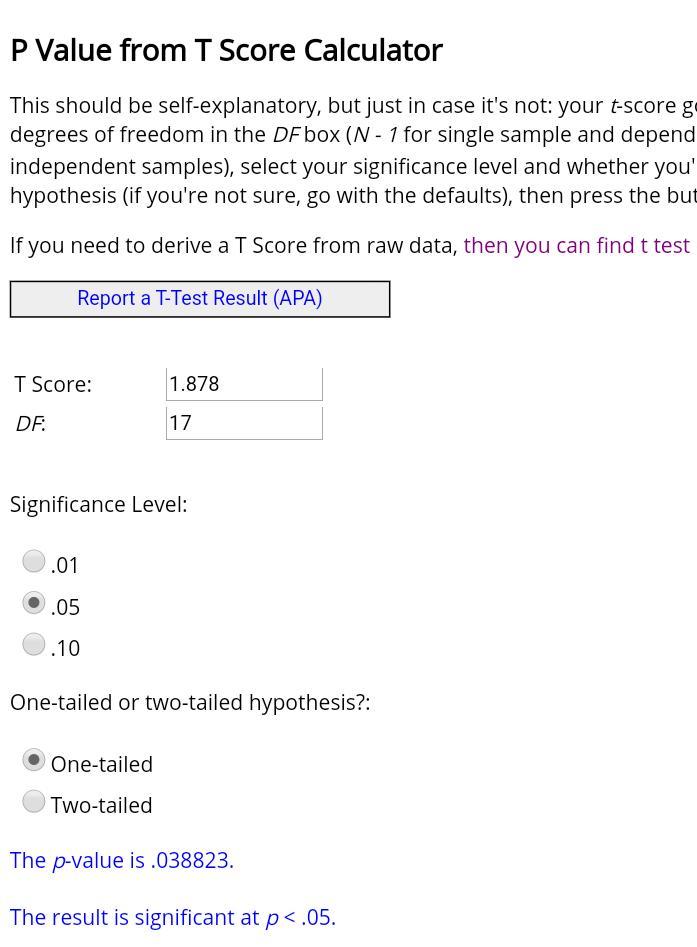Choose the .05 significance level radio button
The image size is (697, 947).
pyautogui.click(x=34, y=603)
